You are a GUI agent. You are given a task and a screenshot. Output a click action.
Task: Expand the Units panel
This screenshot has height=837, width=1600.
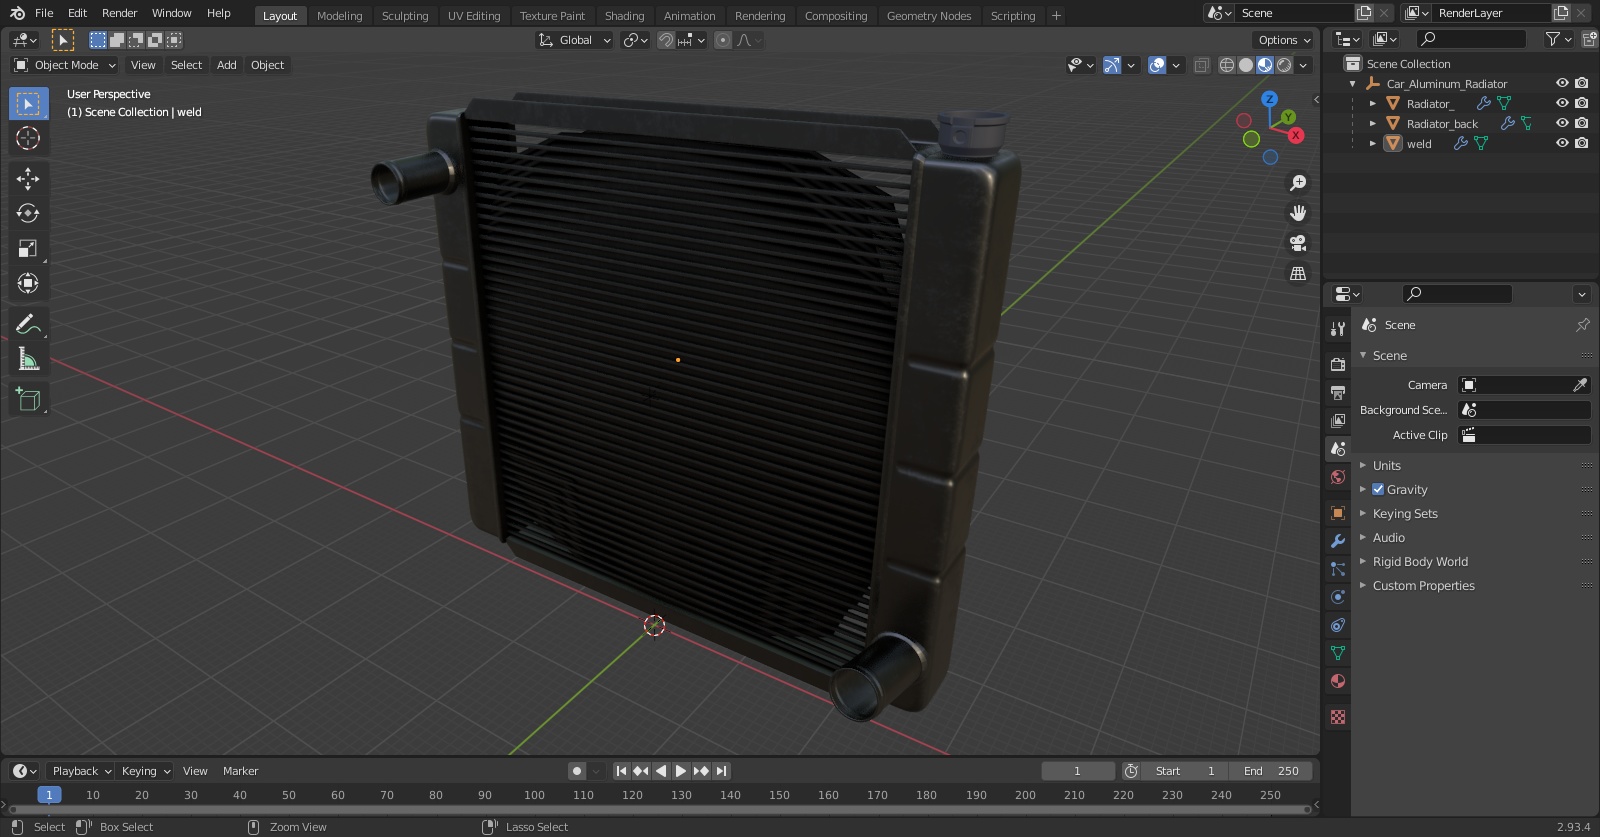[1386, 466]
